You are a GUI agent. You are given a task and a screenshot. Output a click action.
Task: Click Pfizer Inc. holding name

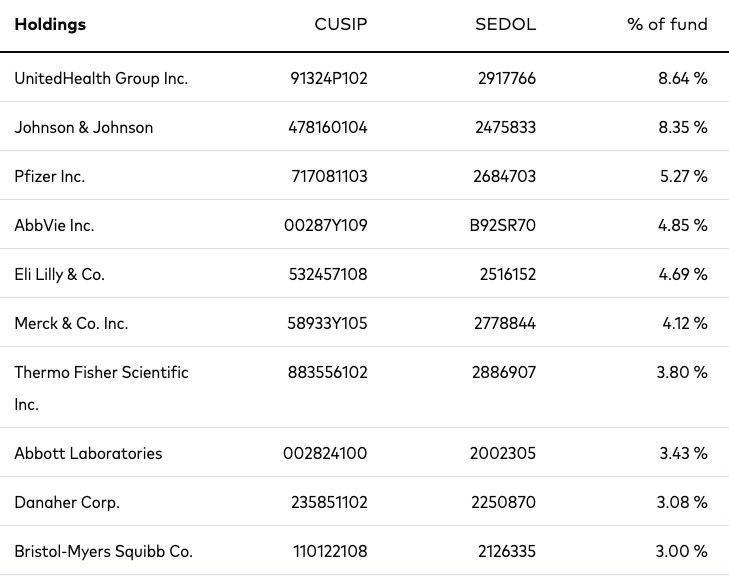tap(50, 176)
